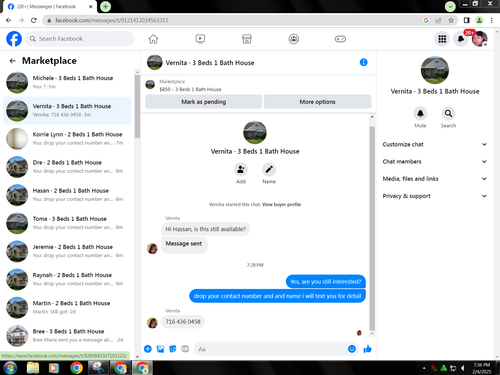The width and height of the screenshot is (500, 375).
Task: Click the volume speaker tray icon
Action: click(463, 368)
